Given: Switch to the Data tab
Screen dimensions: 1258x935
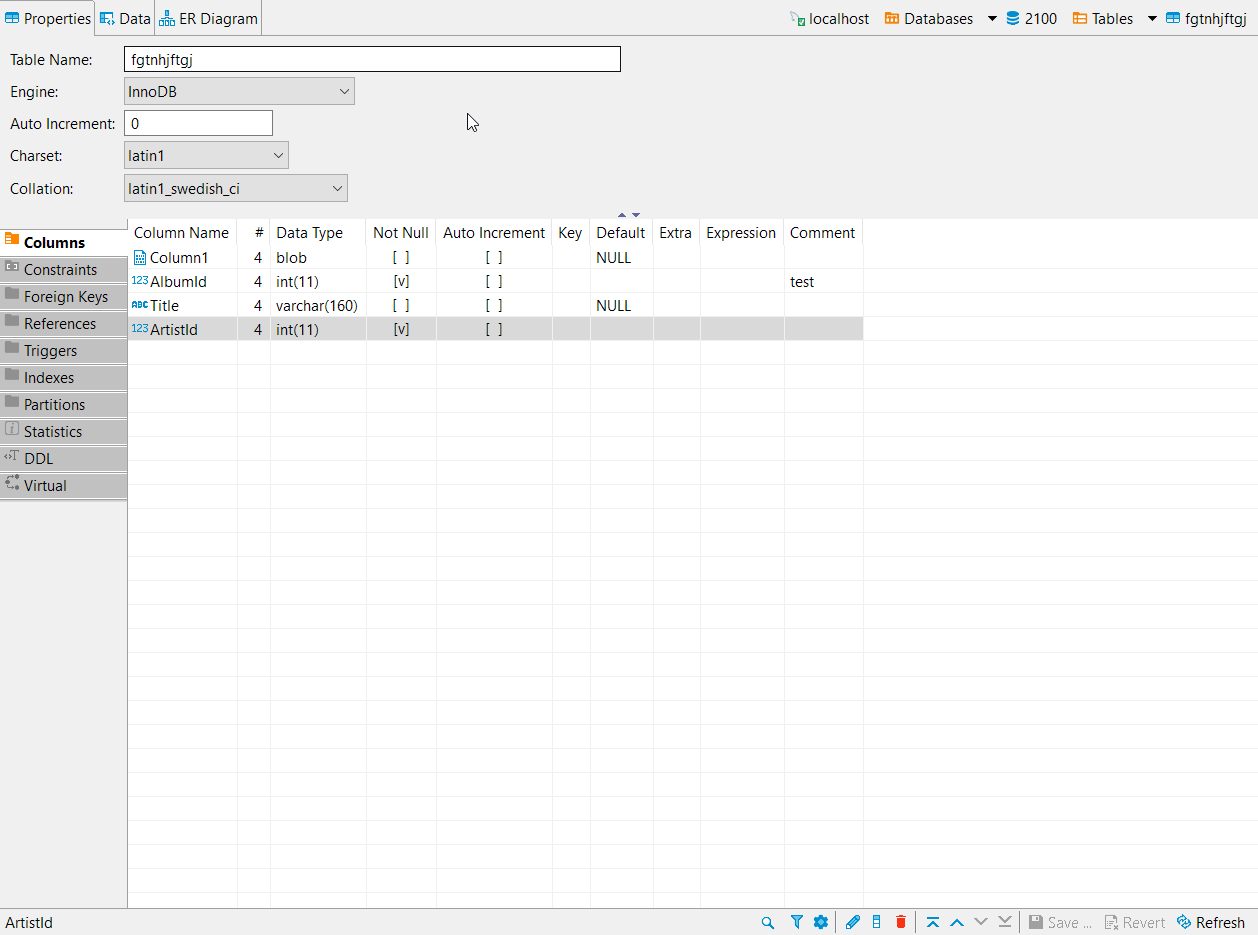Looking at the screenshot, I should click(x=124, y=17).
